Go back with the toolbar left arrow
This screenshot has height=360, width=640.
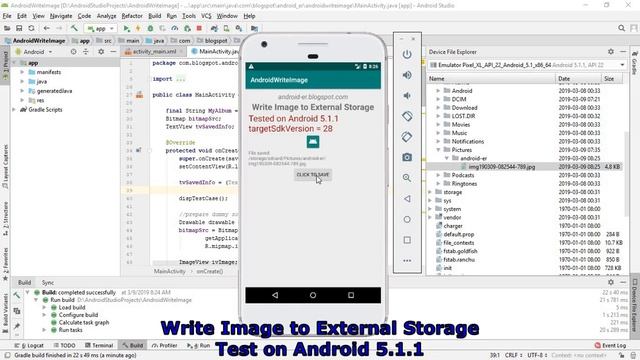coord(47,28)
